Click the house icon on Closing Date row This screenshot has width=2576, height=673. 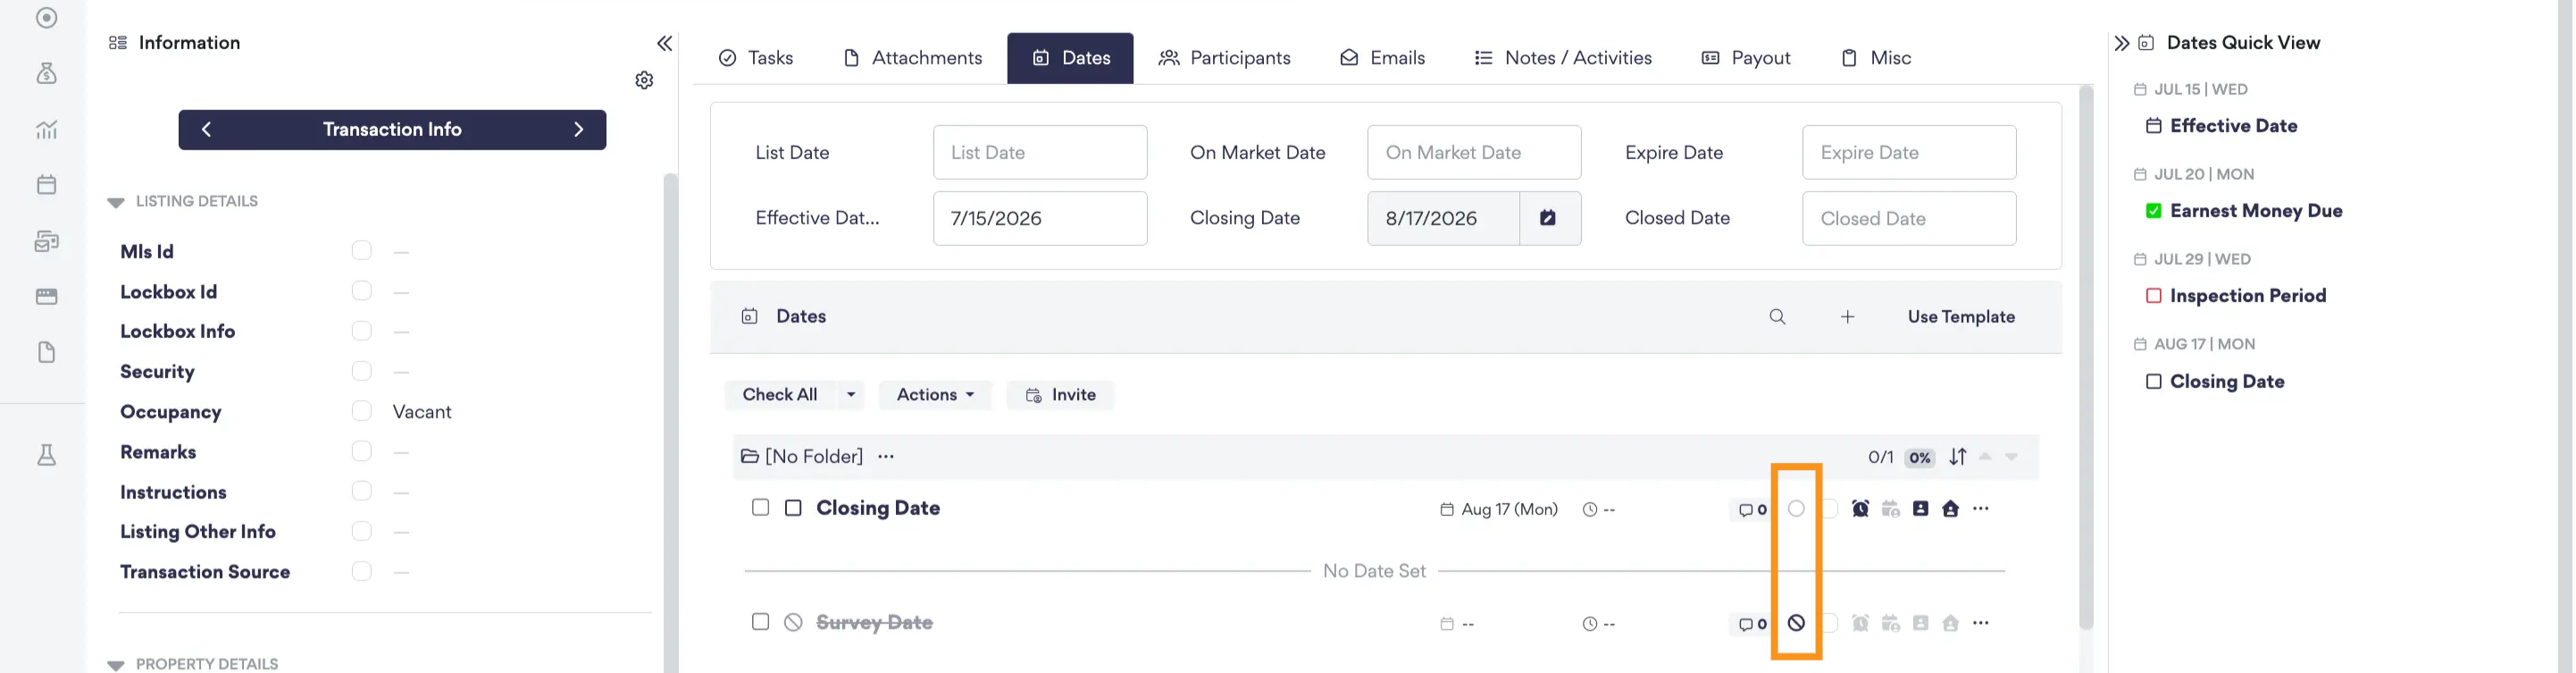[1950, 509]
